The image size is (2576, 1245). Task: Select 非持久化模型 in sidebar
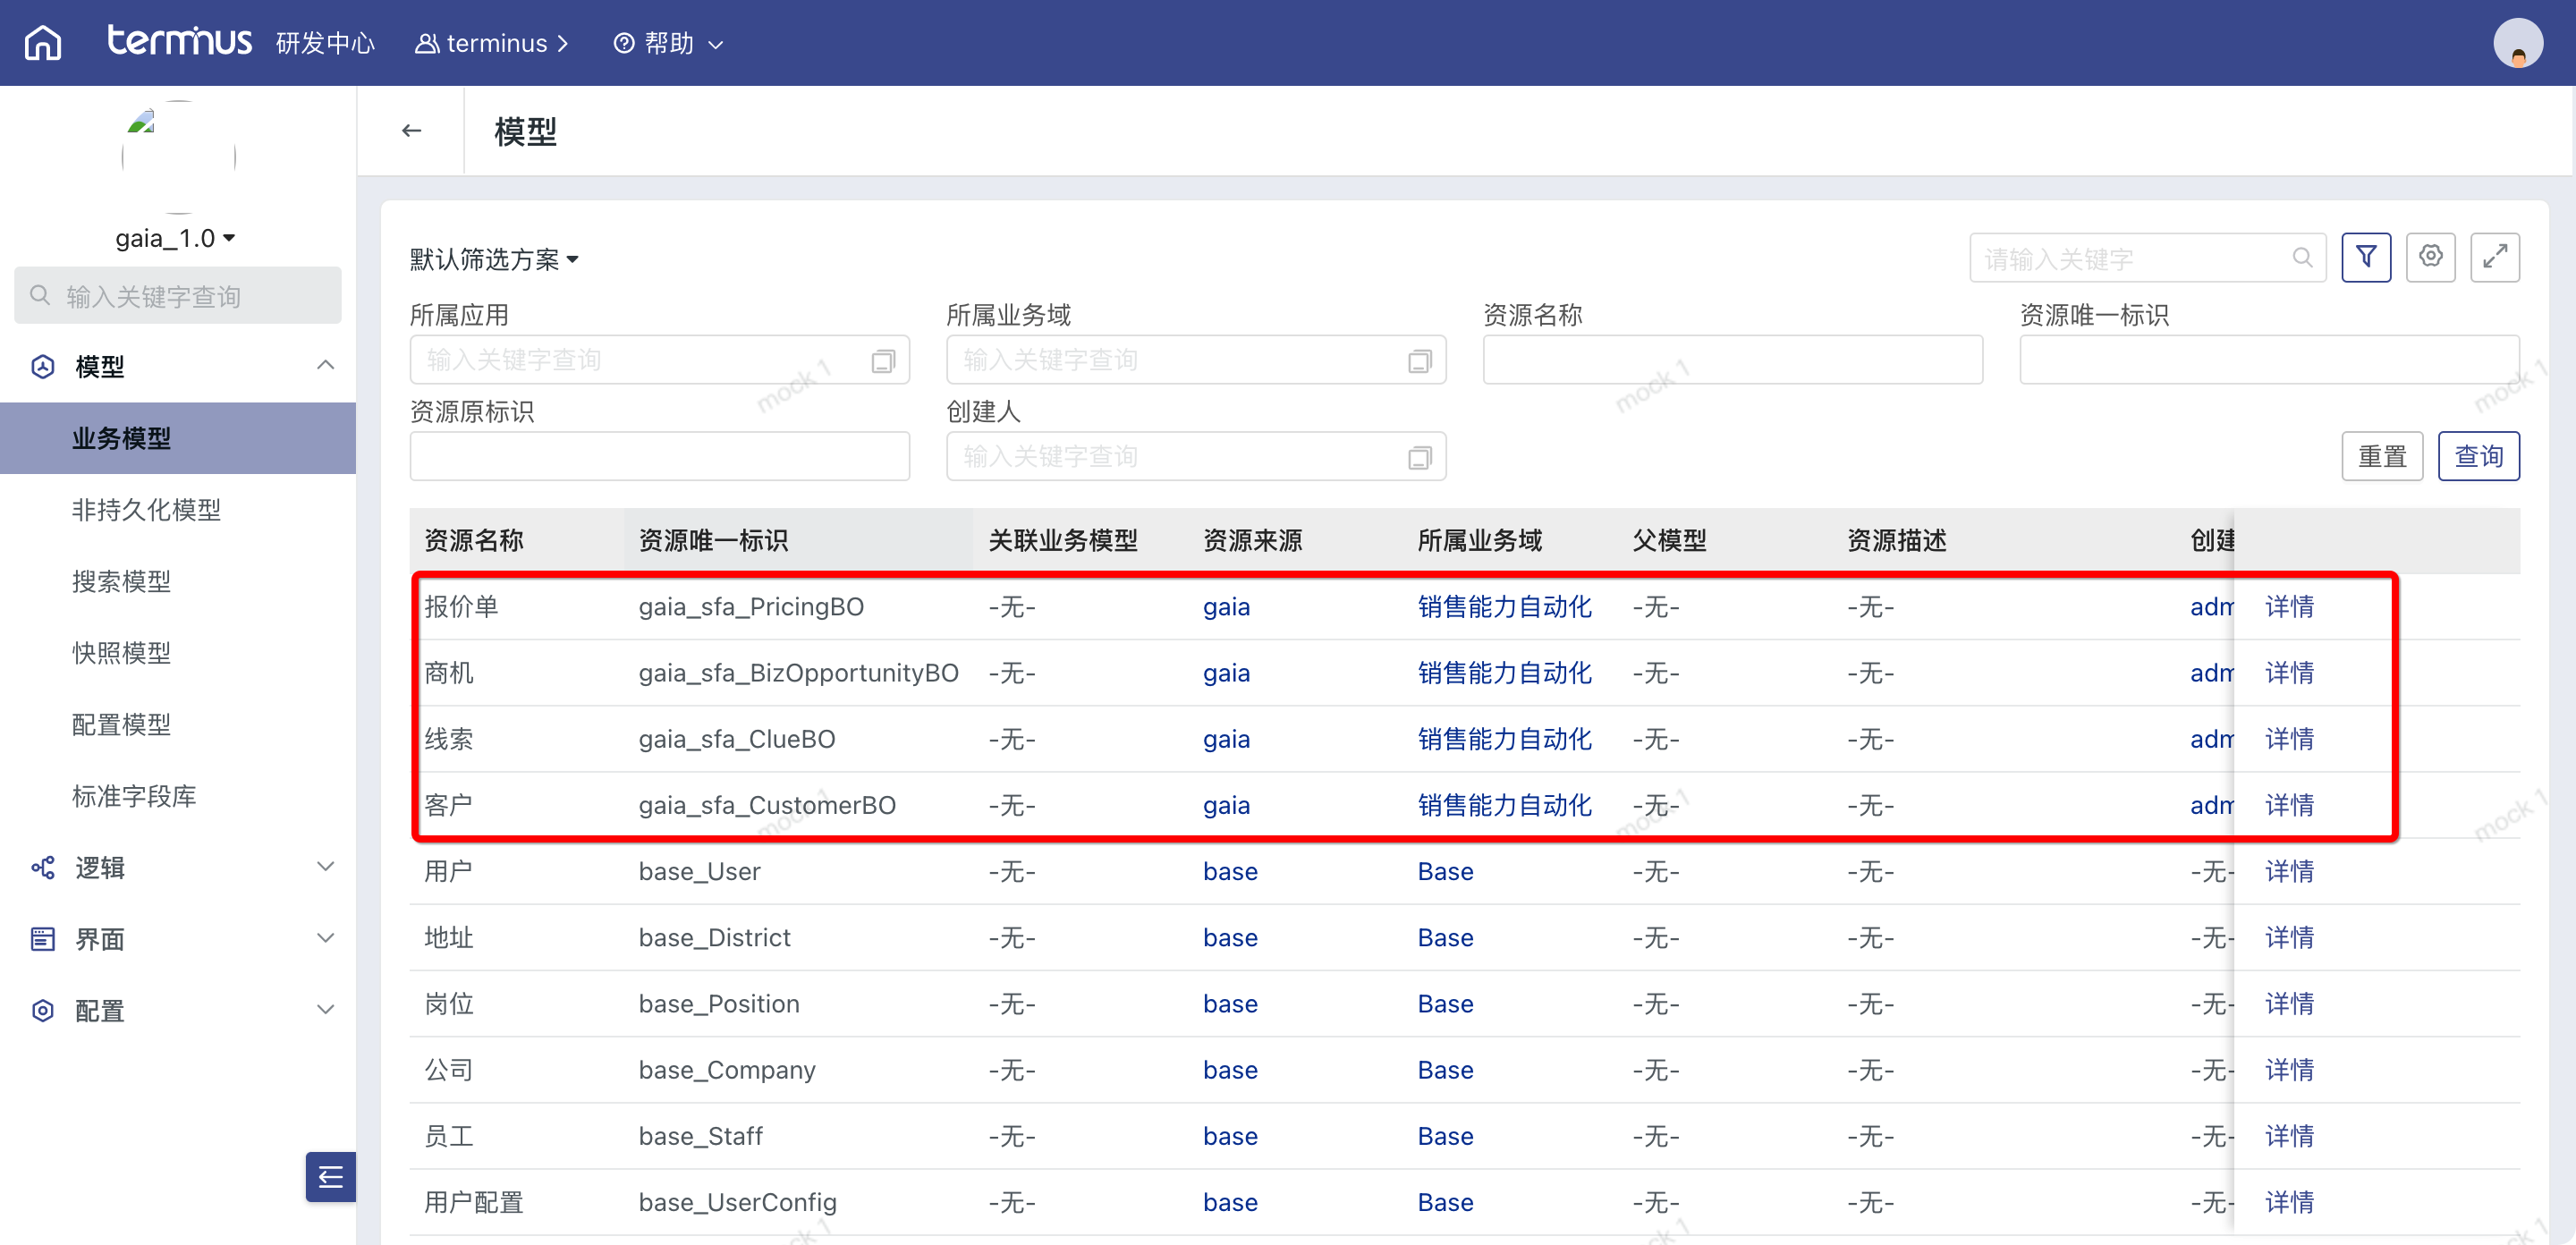coord(146,510)
